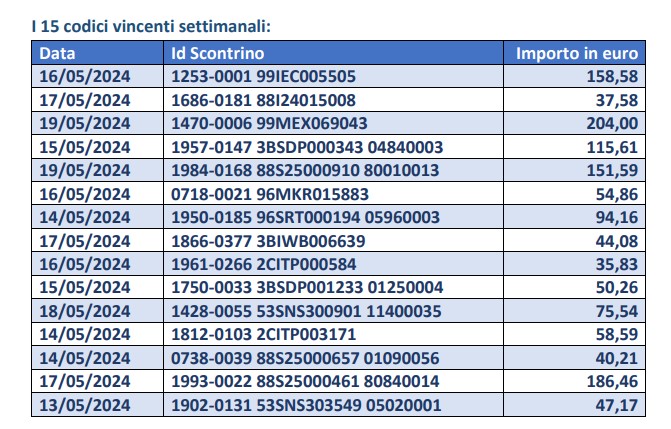The height and width of the screenshot is (429, 671).
Task: Click the 13/05/2024 date cell
Action: [98, 405]
